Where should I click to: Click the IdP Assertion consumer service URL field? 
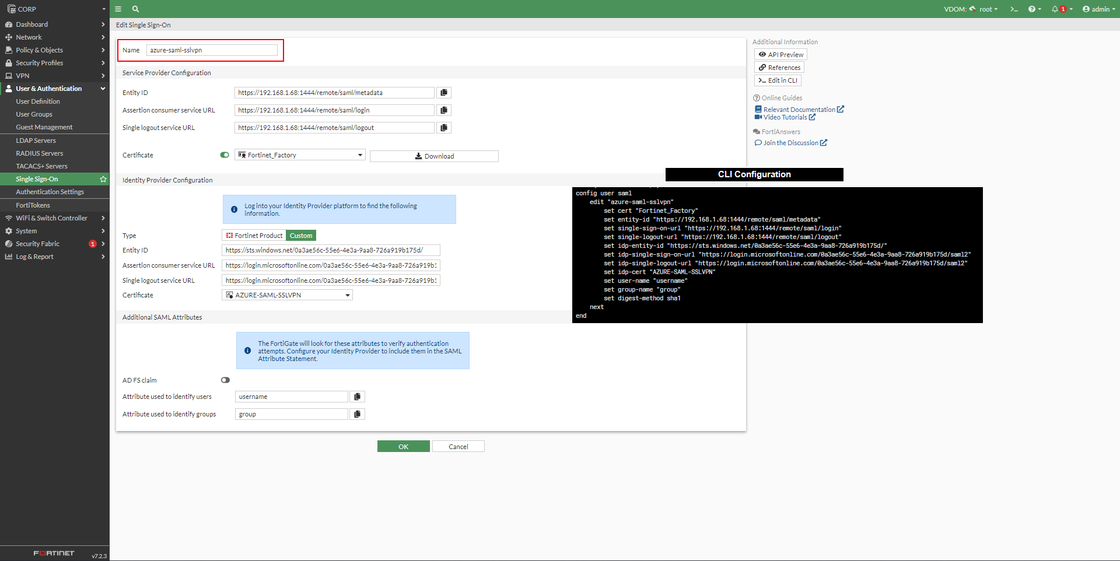(332, 265)
